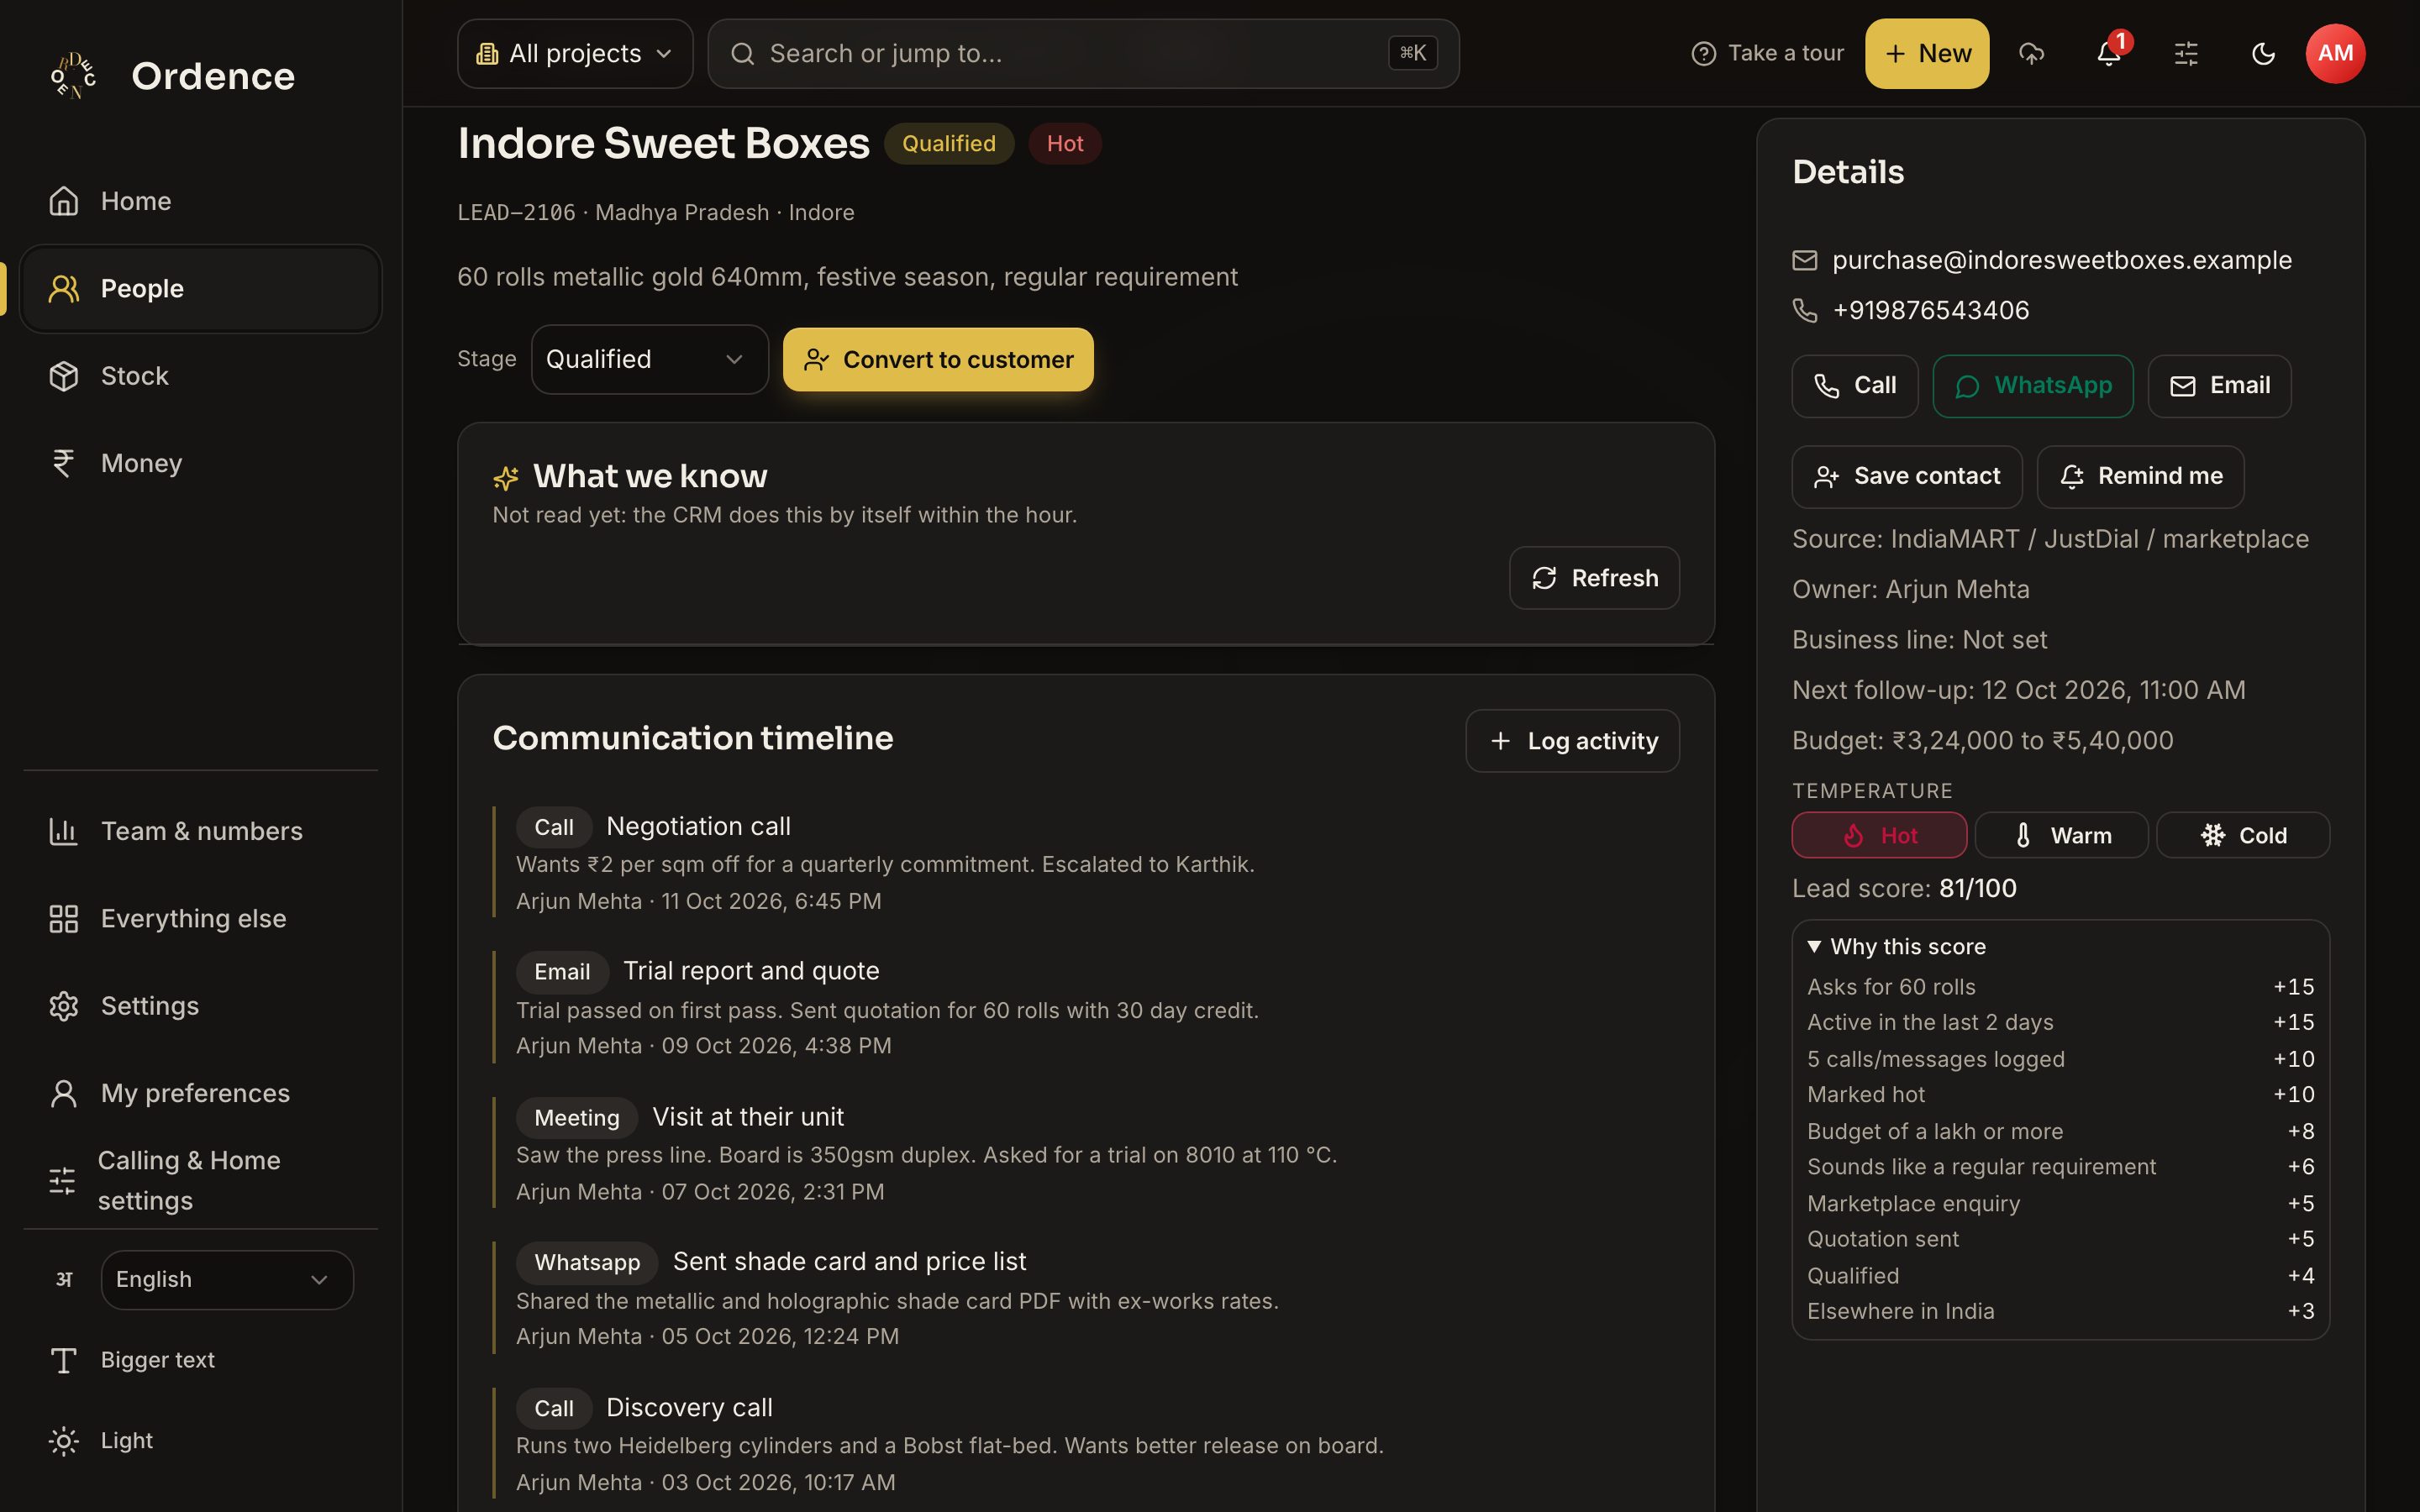
Task: Open the AM user avatar
Action: (x=2335, y=53)
